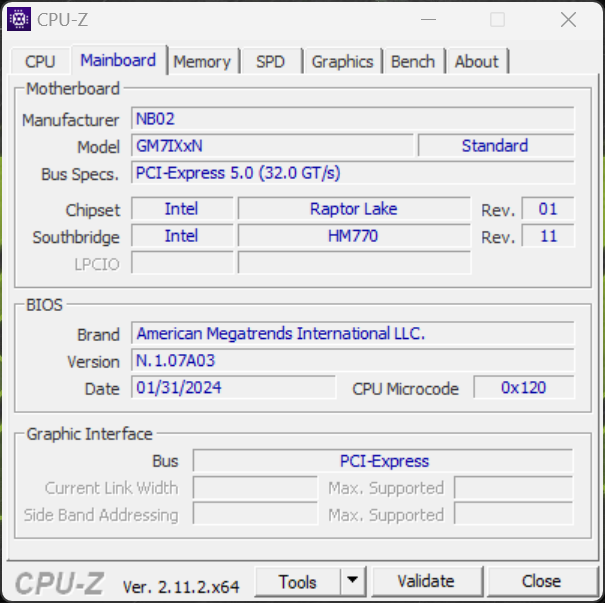Select the Mainboard tab
This screenshot has width=605, height=603.
click(x=118, y=60)
